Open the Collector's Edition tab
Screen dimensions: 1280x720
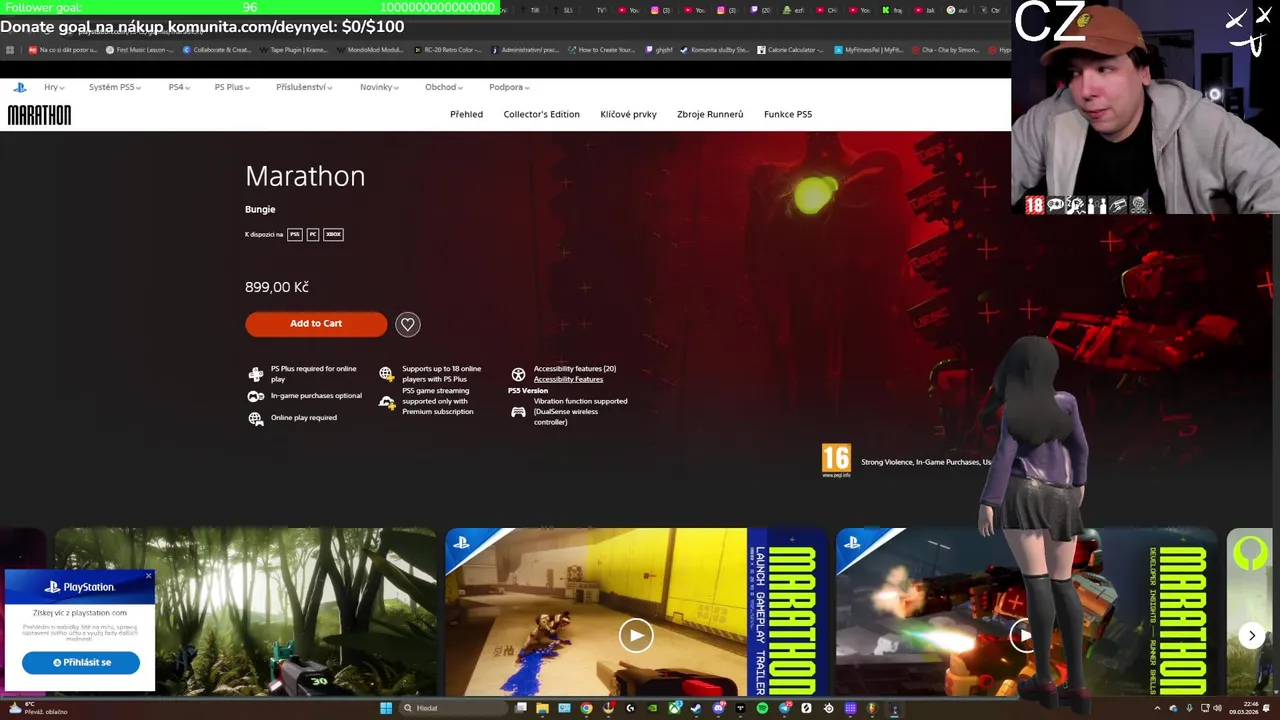click(541, 114)
